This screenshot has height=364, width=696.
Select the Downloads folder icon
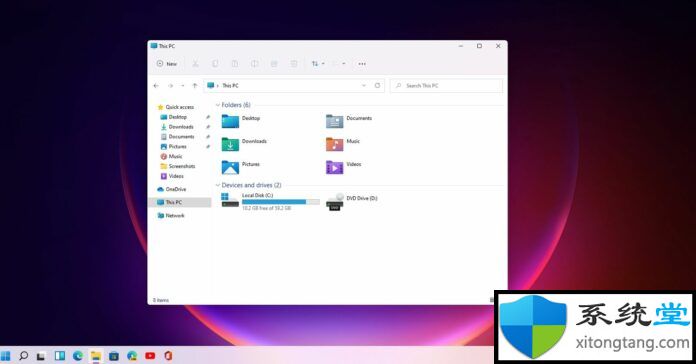[x=230, y=144]
